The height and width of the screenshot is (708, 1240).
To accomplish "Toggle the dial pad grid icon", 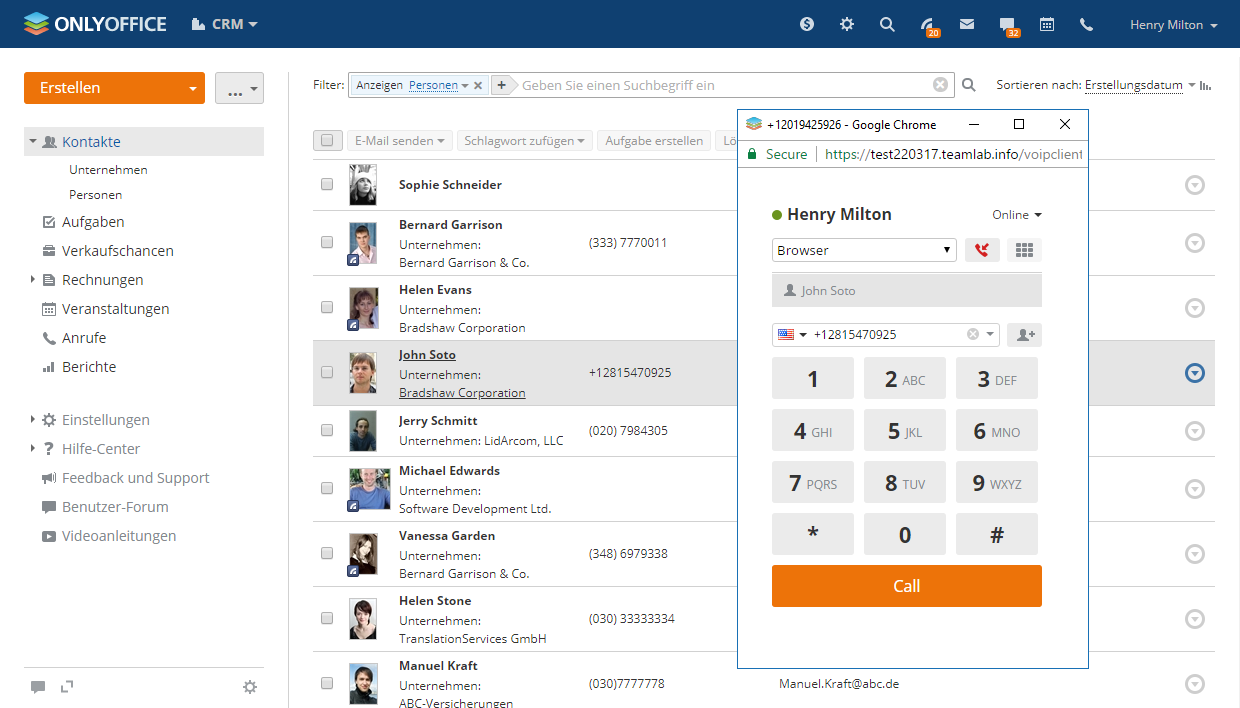I will (1024, 250).
